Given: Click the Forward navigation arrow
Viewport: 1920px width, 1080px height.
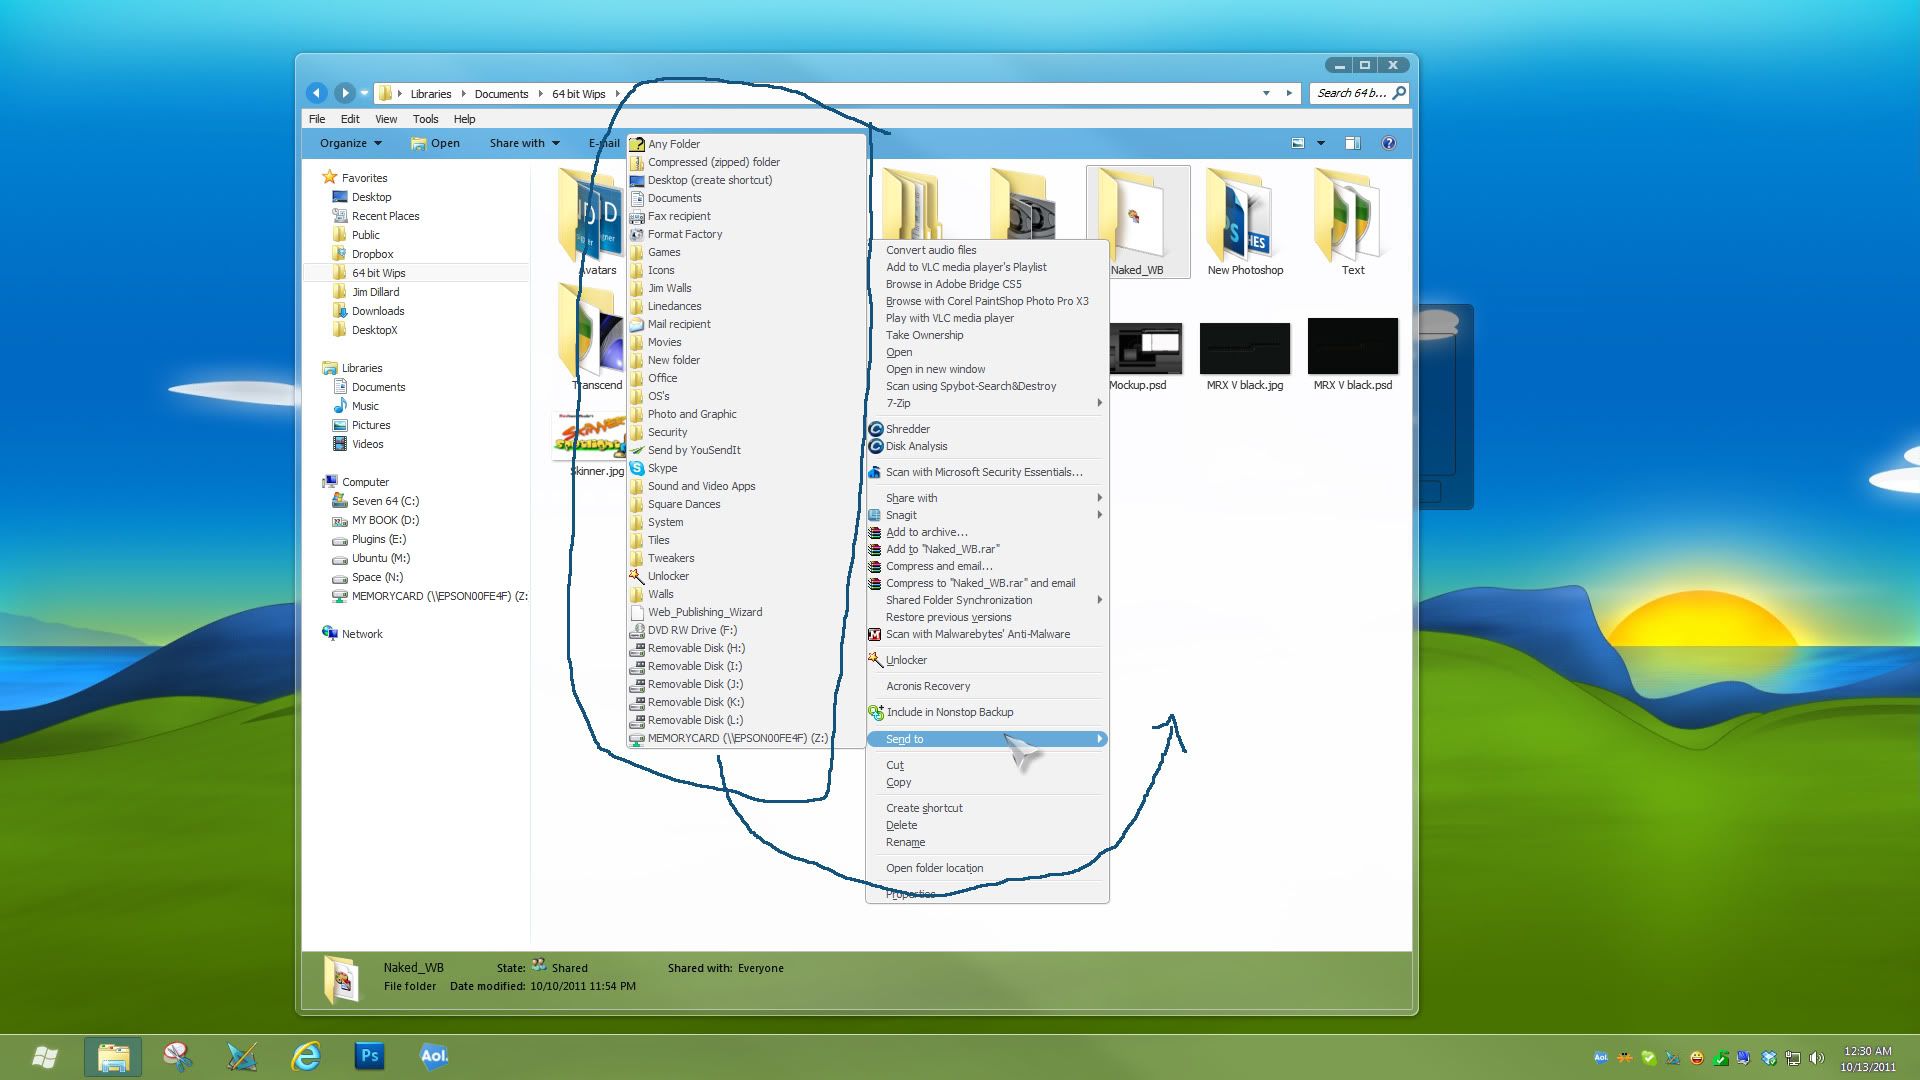Looking at the screenshot, I should (344, 93).
